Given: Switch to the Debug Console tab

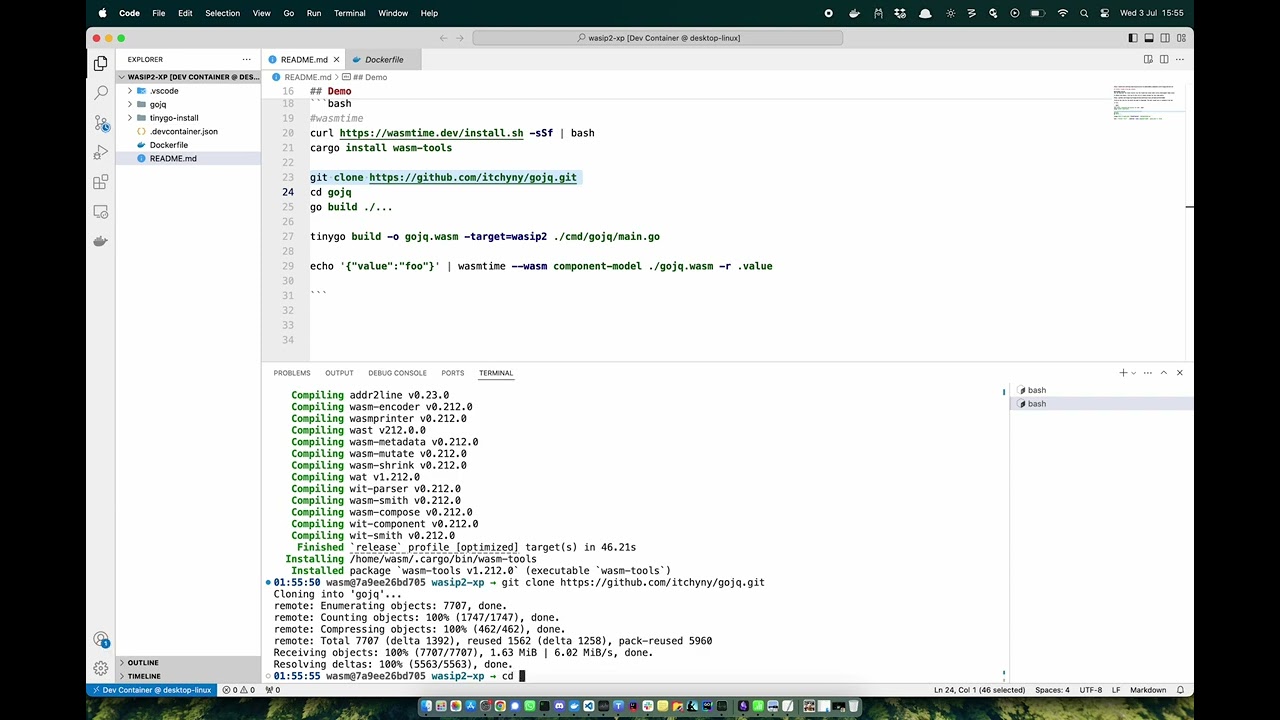Looking at the screenshot, I should [x=397, y=373].
